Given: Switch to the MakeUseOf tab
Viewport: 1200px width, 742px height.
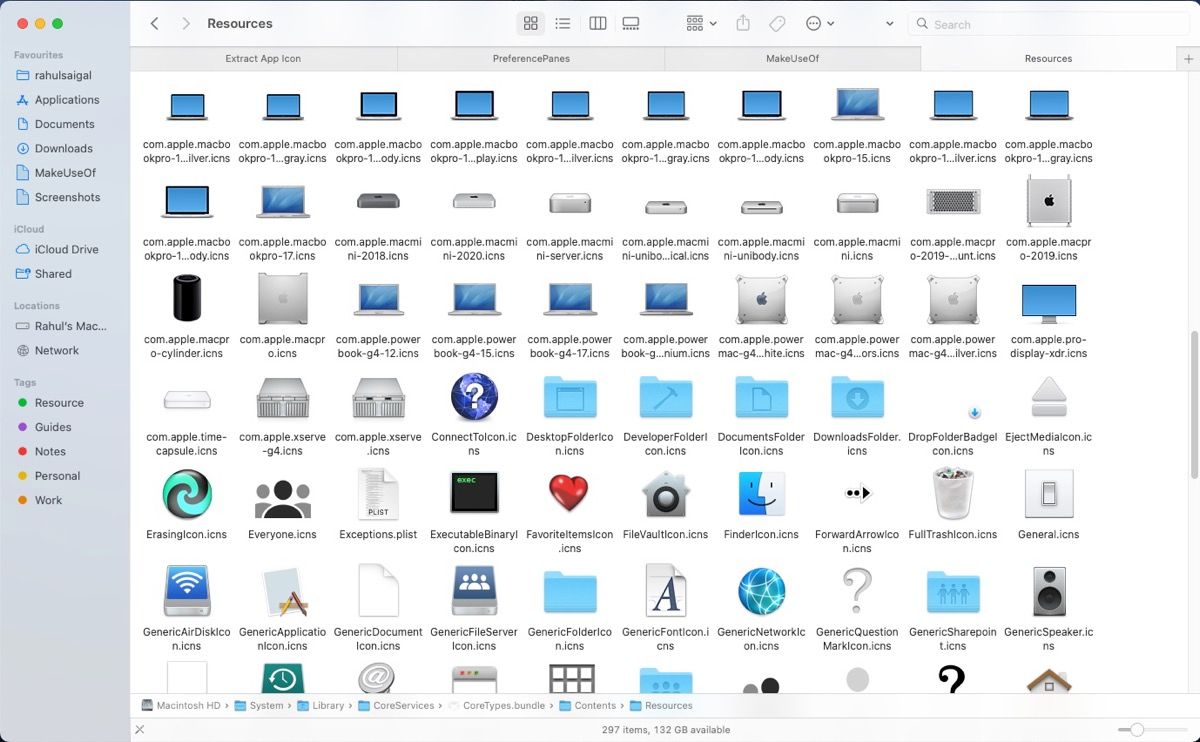Looking at the screenshot, I should pos(792,58).
